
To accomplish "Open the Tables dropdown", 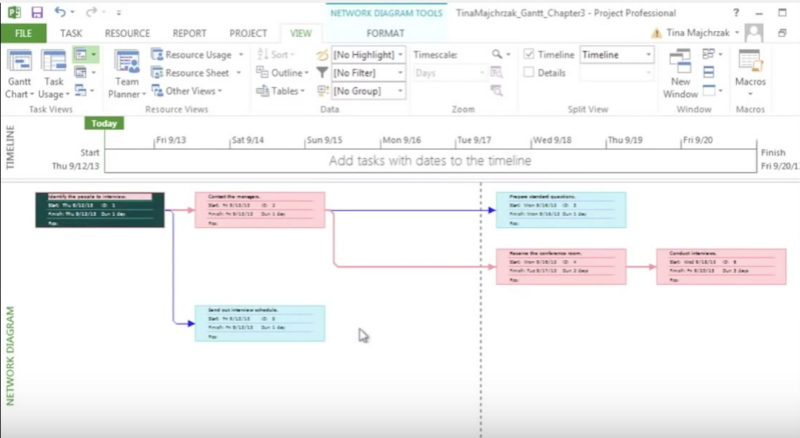I will [x=281, y=91].
